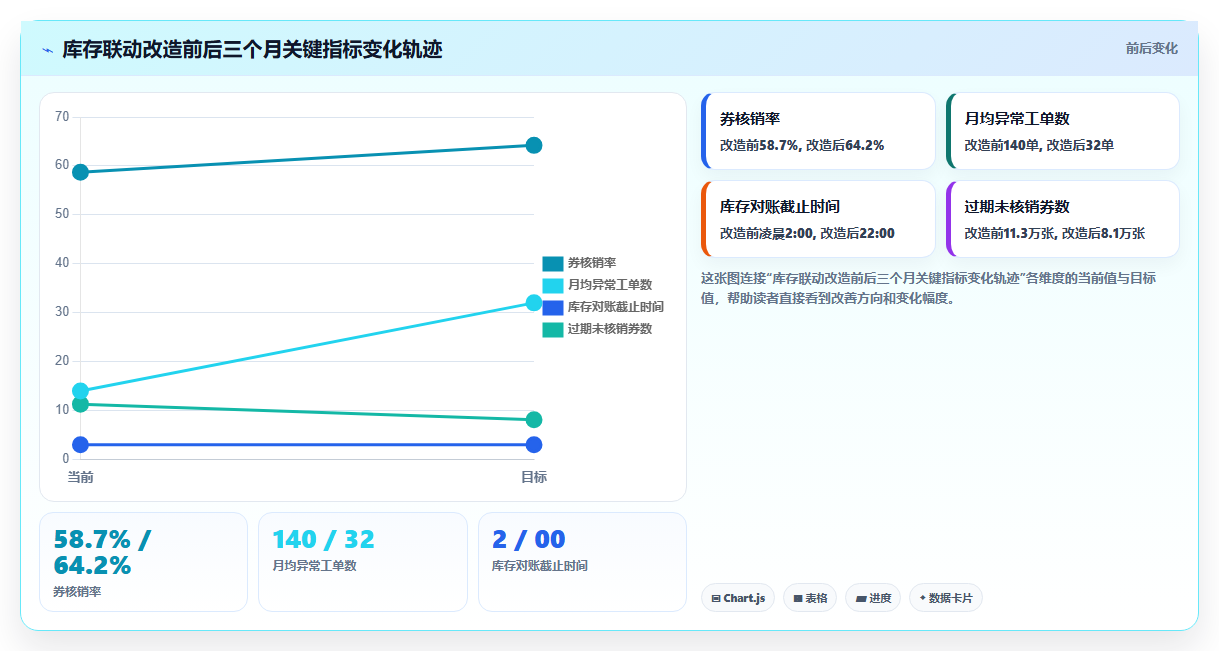The height and width of the screenshot is (651, 1219).
Task: Click the description paragraph starting with 这张图连接
Action: (x=929, y=288)
